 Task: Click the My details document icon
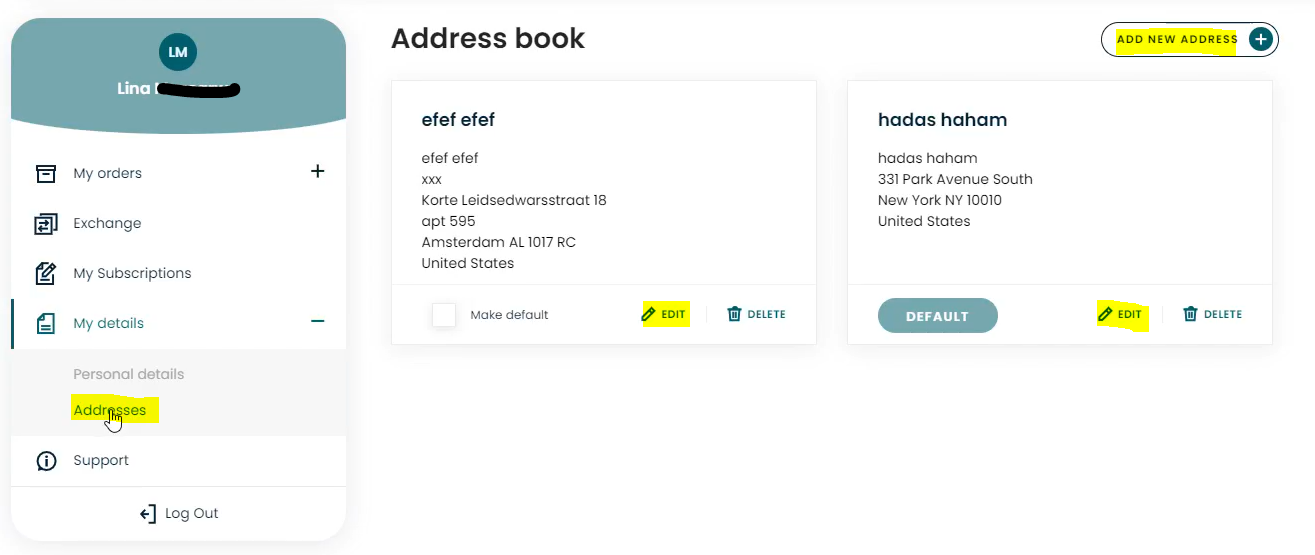[46, 323]
